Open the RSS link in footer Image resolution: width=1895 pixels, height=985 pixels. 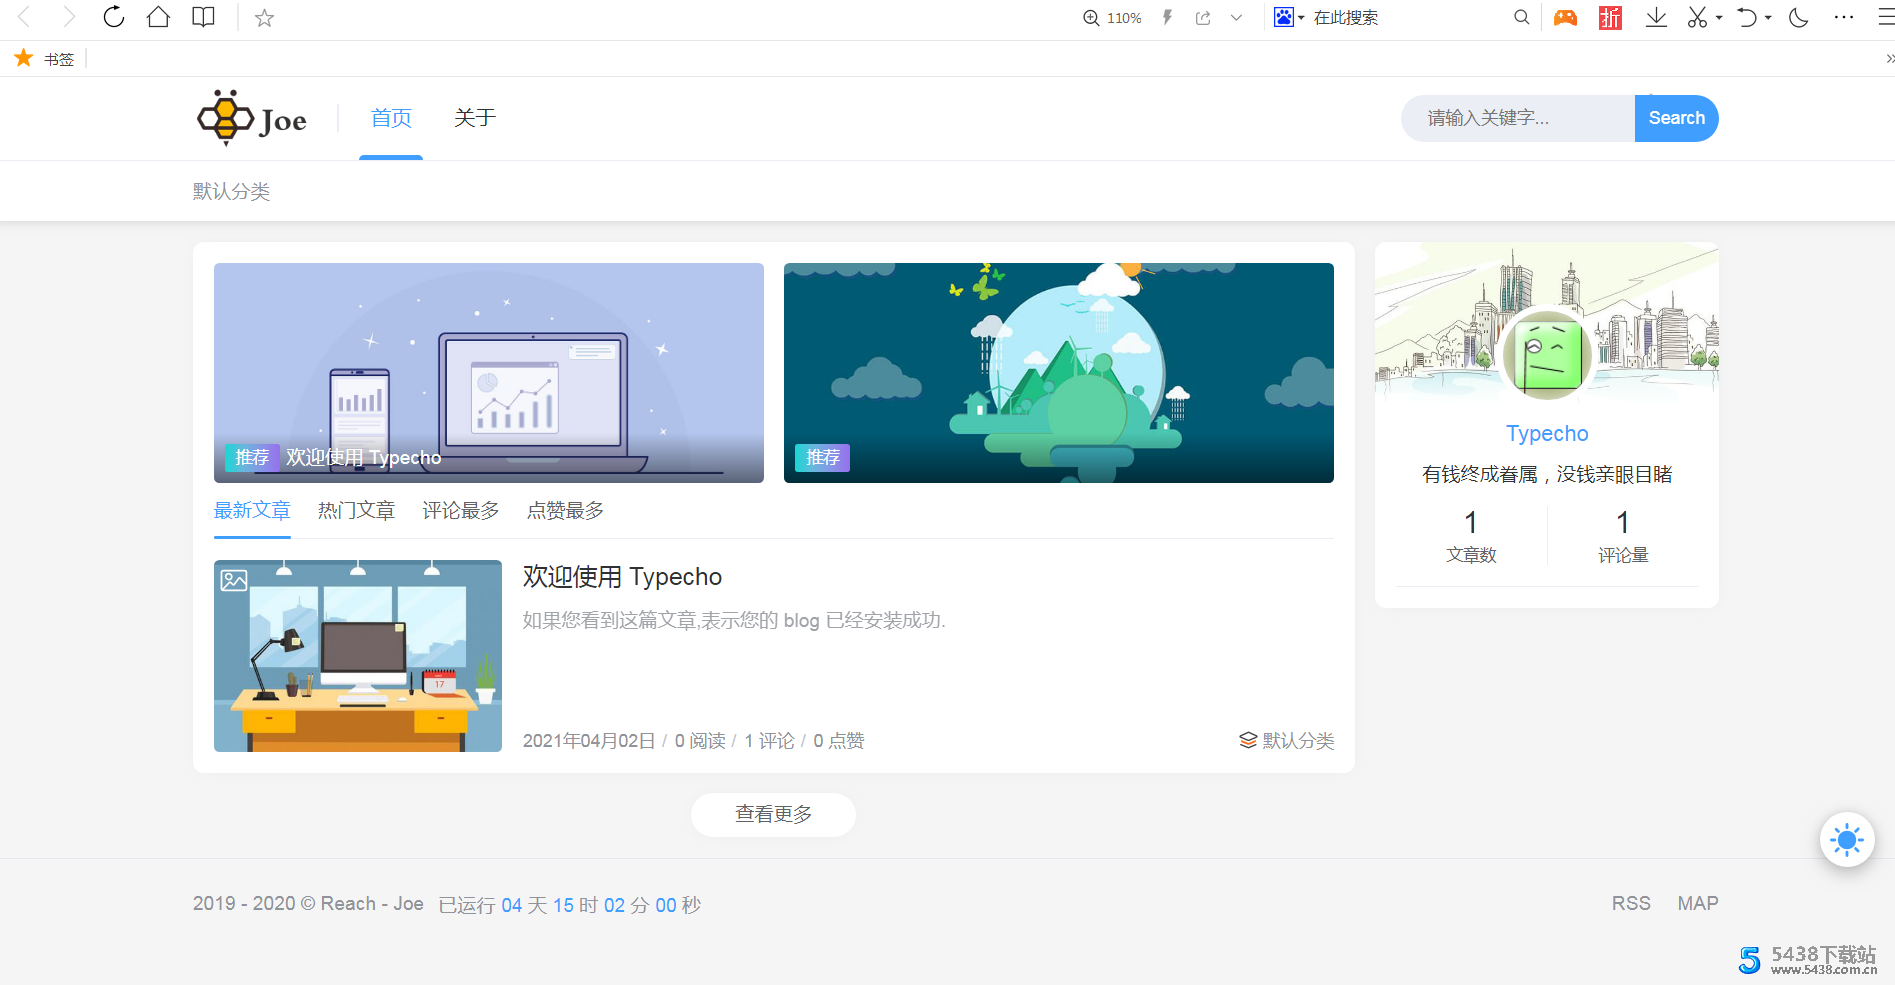point(1631,903)
